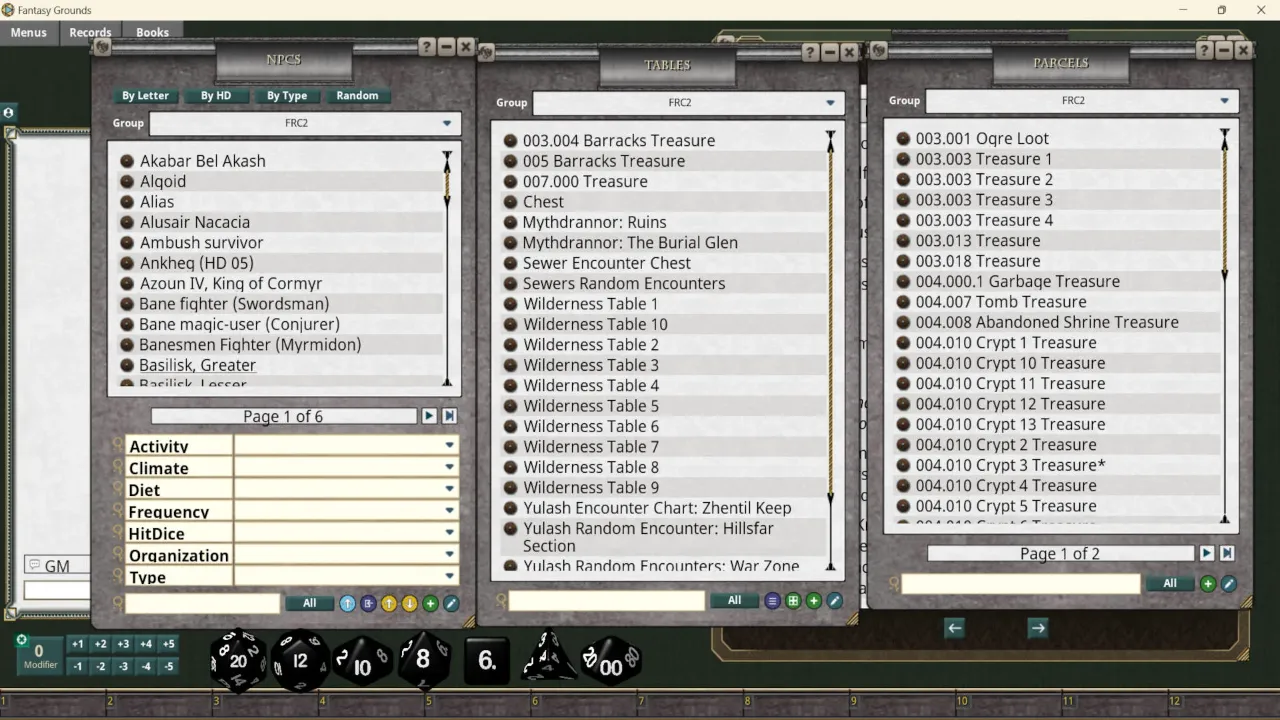Open help for the NPCs window
The height and width of the screenshot is (720, 1280).
coord(427,47)
